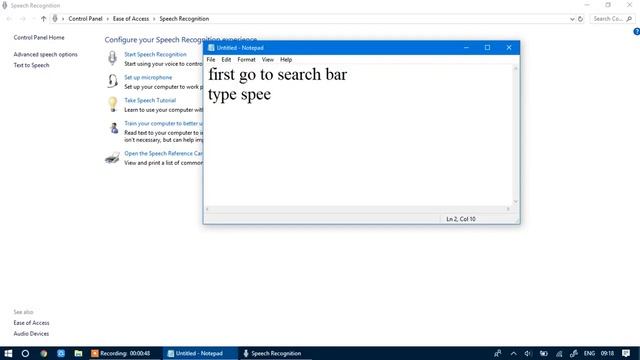
Task: Maximize the Notepad window
Action: [x=487, y=48]
